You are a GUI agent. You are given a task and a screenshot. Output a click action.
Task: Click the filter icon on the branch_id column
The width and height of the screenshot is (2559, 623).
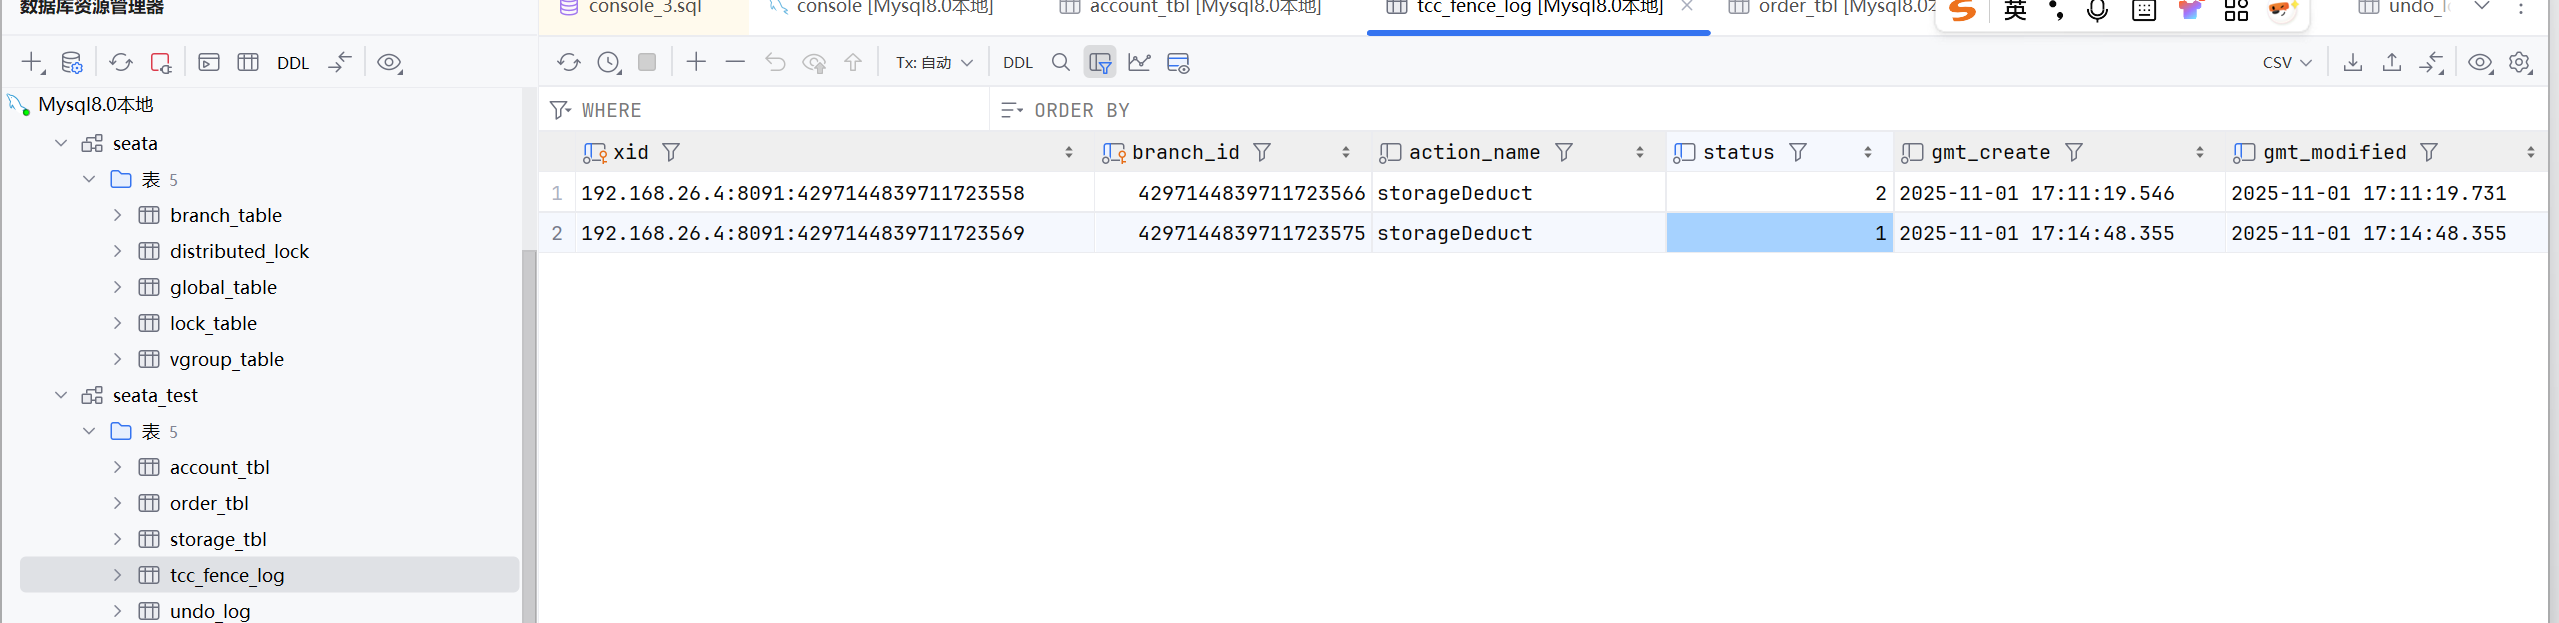point(1262,152)
